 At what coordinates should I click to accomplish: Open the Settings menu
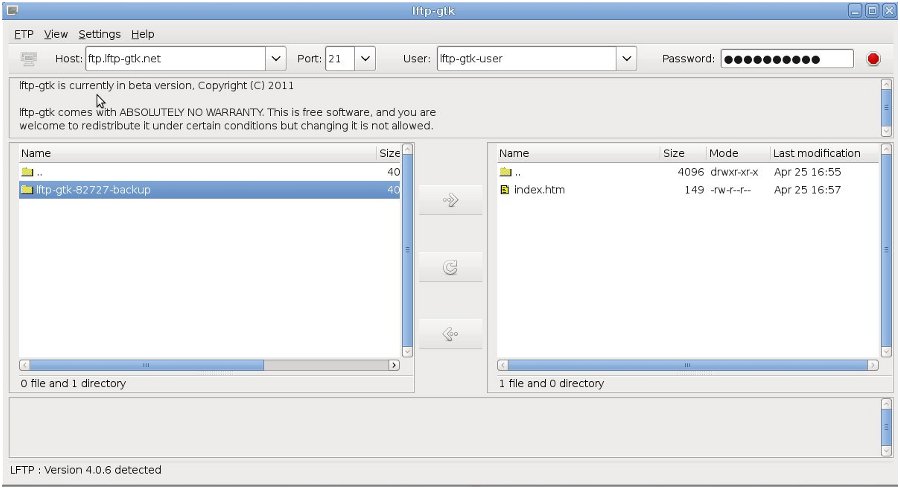(x=99, y=34)
